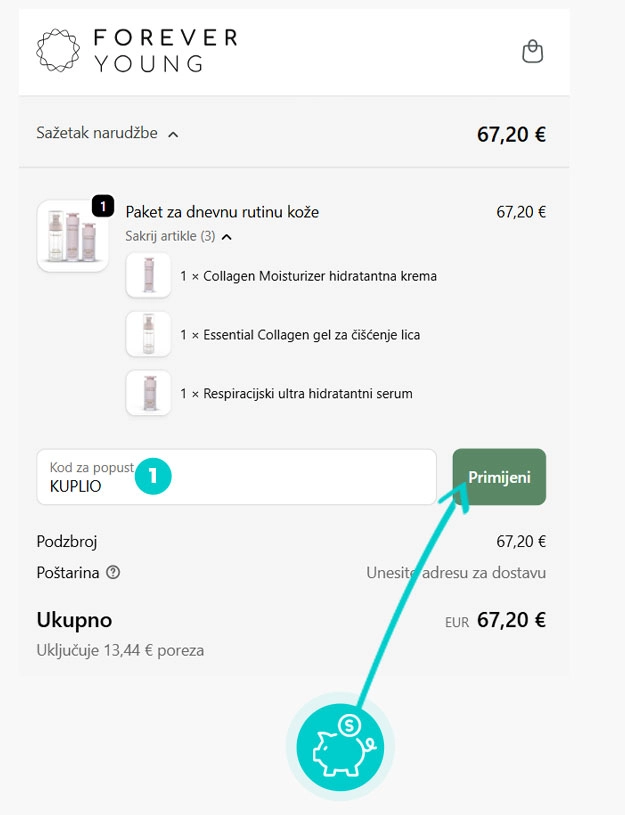Click the Respiracijski ultra hidratantni serum thumbnail
Image resolution: width=625 pixels, height=815 pixels.
[148, 392]
